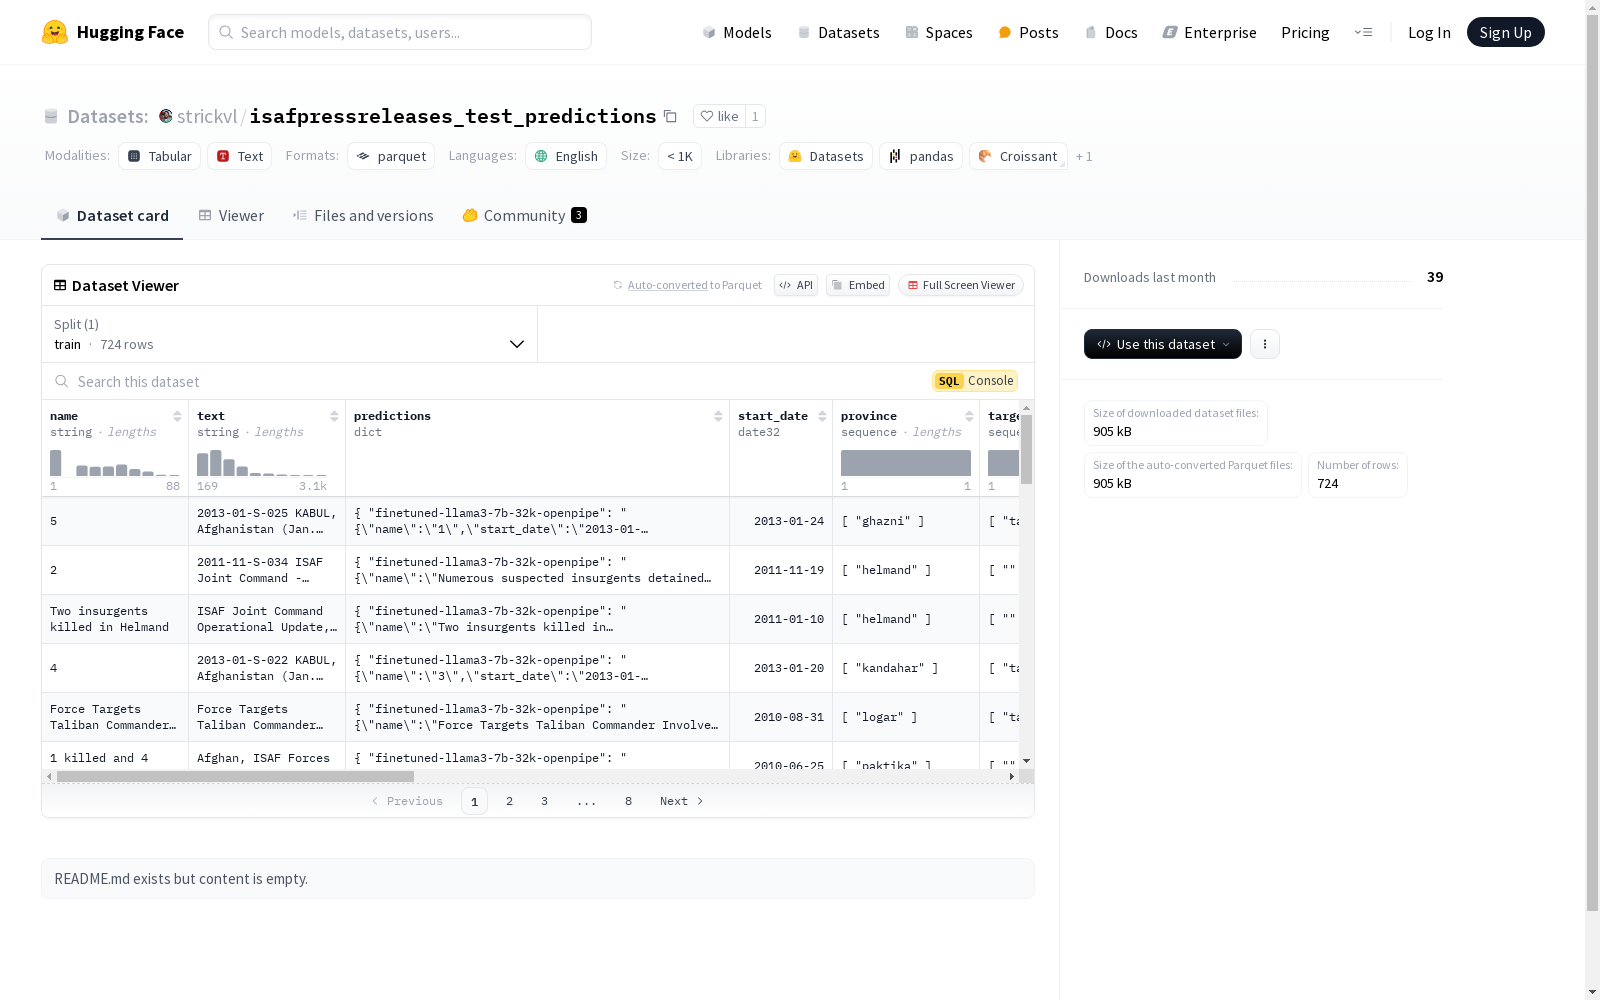The height and width of the screenshot is (1000, 1600).
Task: Open more options next to Use this dataset
Action: (1265, 344)
